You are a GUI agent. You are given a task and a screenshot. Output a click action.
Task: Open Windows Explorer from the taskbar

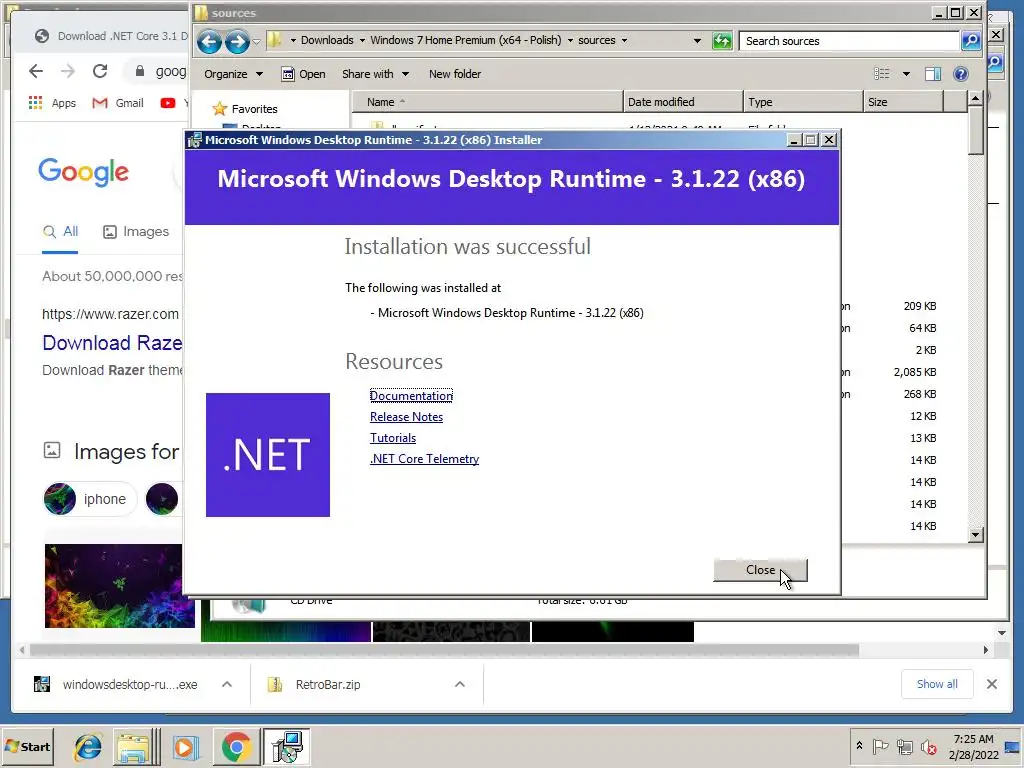(x=135, y=747)
